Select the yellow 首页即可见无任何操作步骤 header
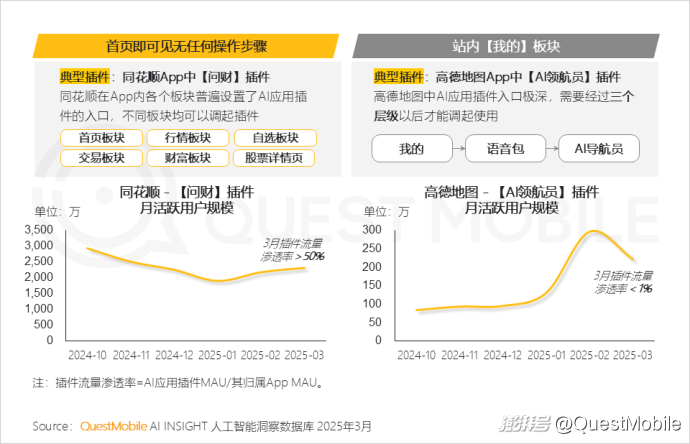 [186, 46]
